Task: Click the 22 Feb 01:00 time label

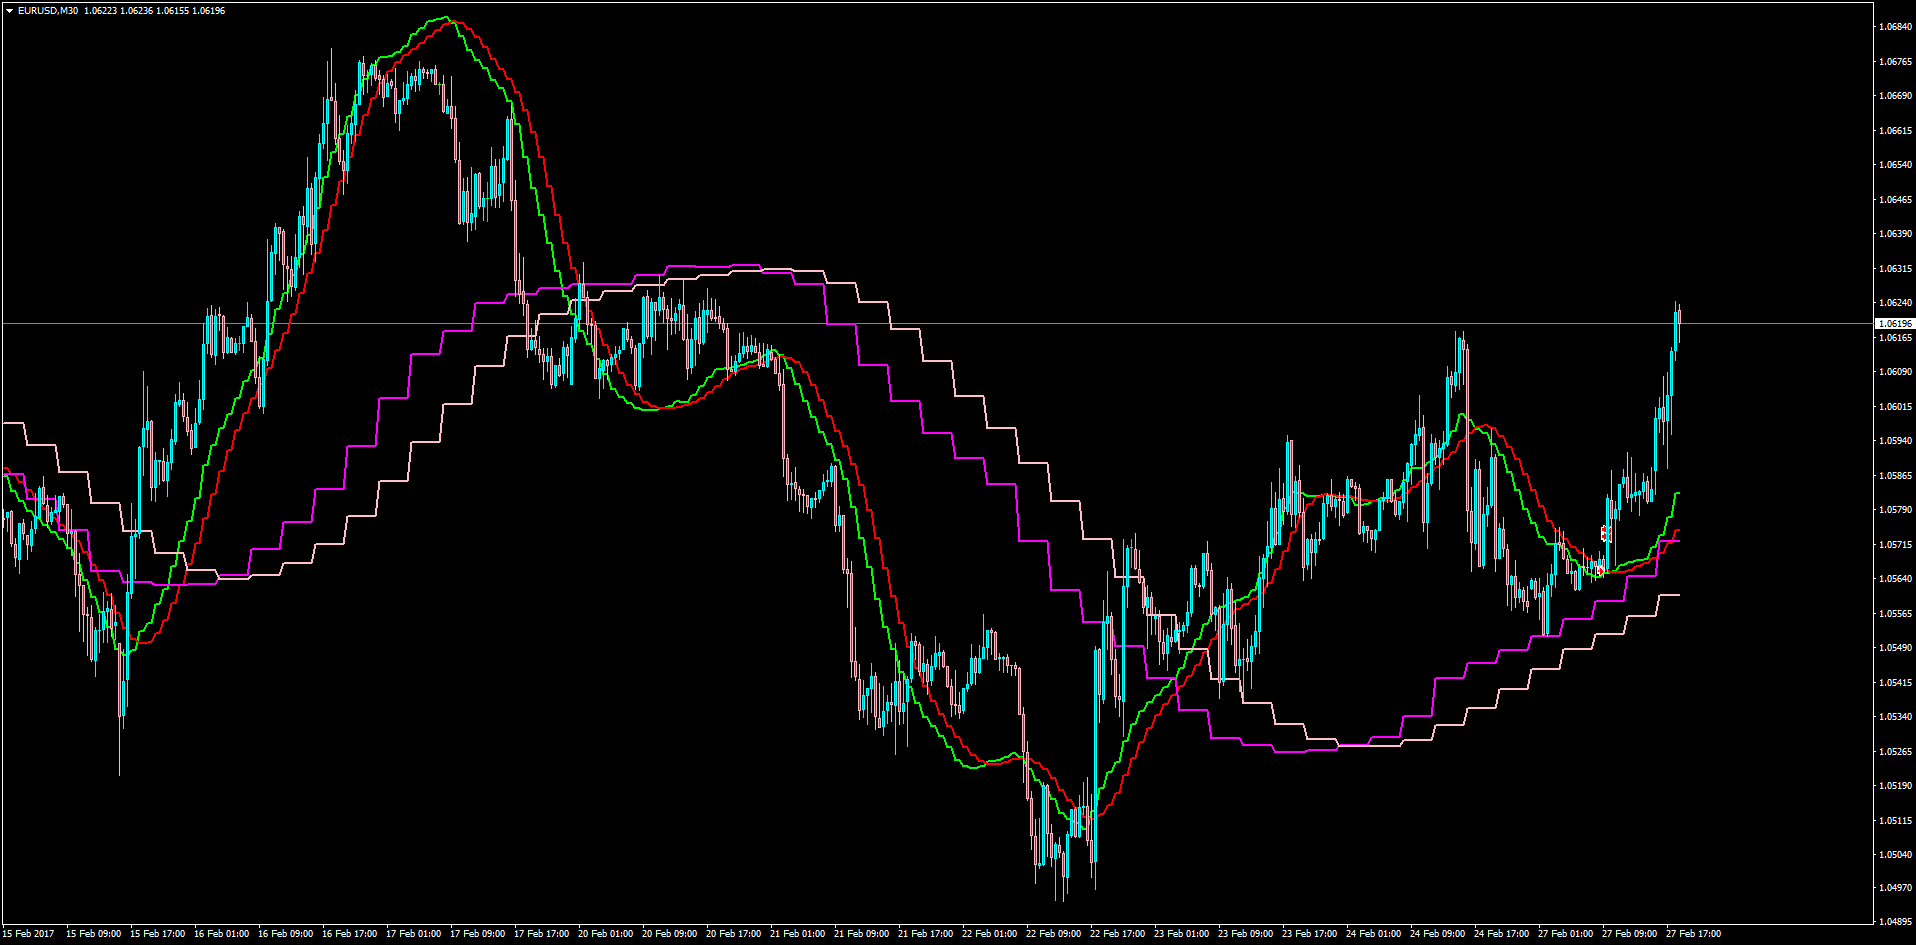Action: [989, 934]
